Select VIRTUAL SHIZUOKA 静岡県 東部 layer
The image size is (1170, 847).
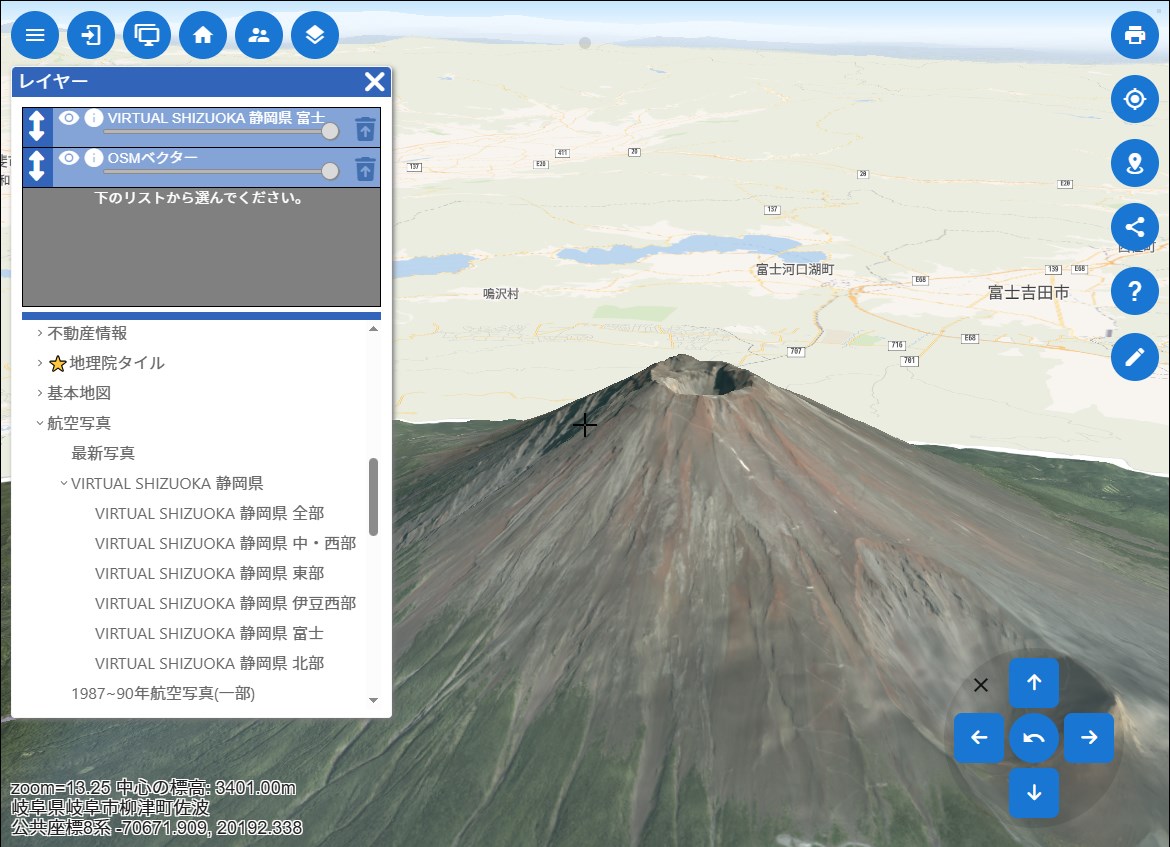click(209, 573)
